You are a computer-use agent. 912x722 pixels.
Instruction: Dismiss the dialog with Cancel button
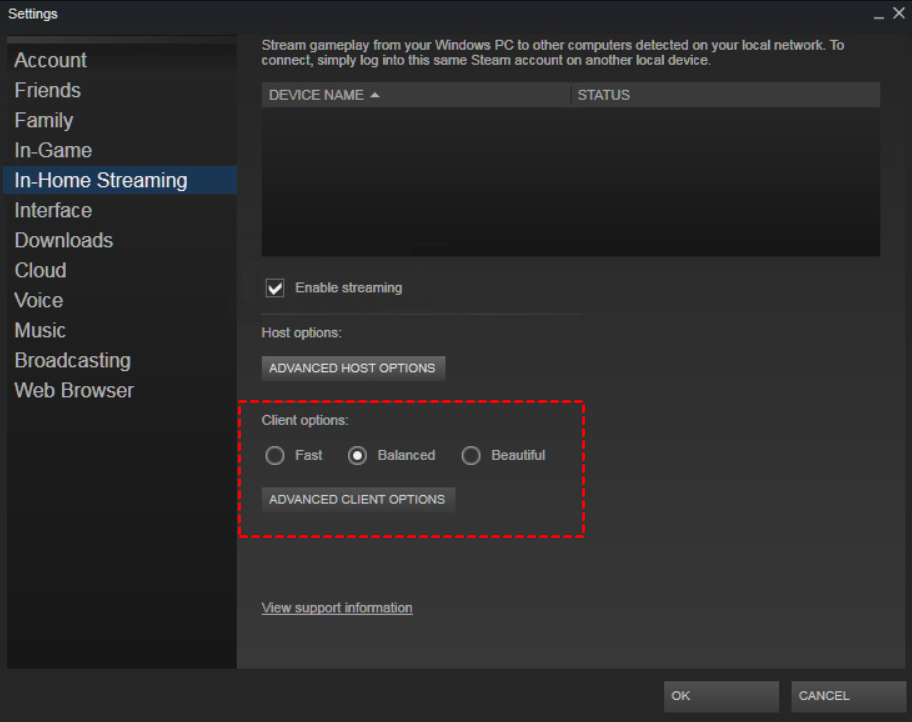848,696
